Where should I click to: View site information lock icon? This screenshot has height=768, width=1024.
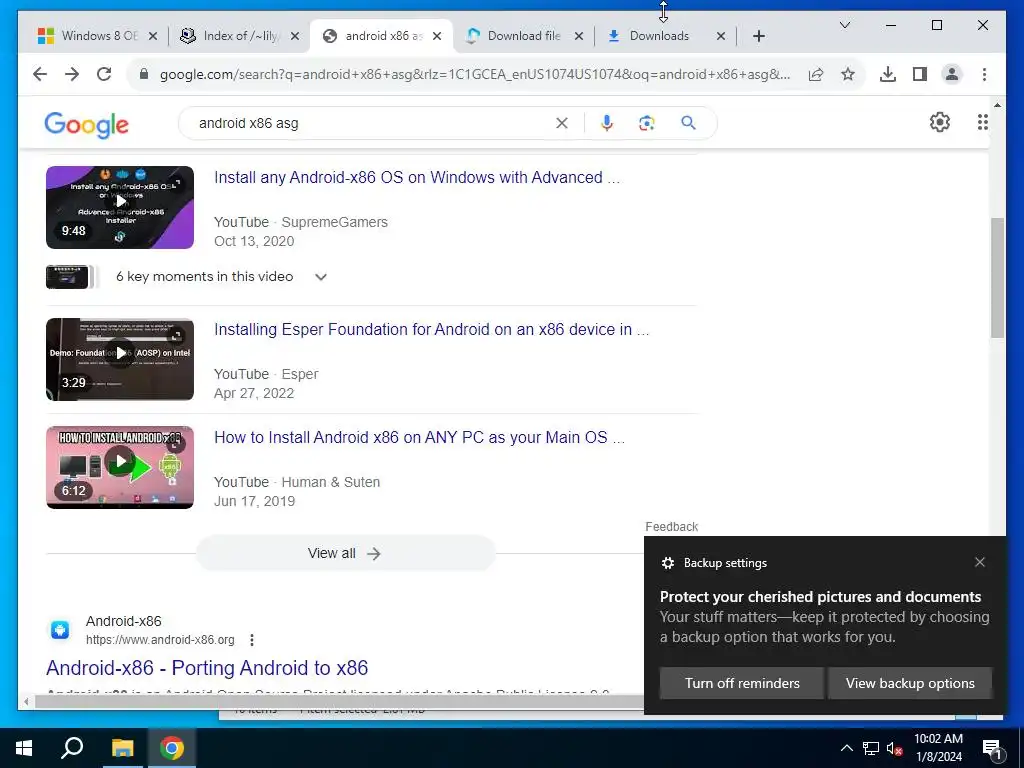144,74
